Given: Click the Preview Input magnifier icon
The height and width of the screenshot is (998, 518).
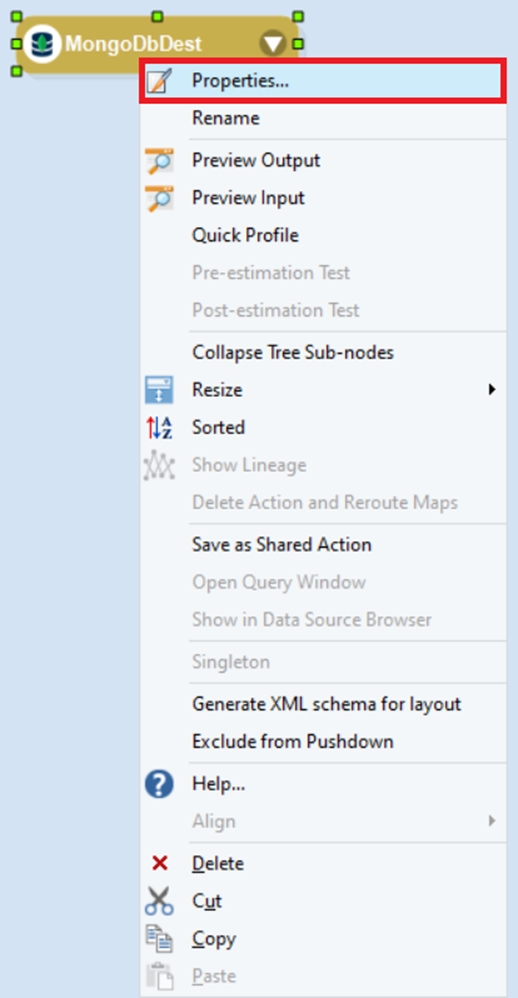Looking at the screenshot, I should (x=158, y=199).
